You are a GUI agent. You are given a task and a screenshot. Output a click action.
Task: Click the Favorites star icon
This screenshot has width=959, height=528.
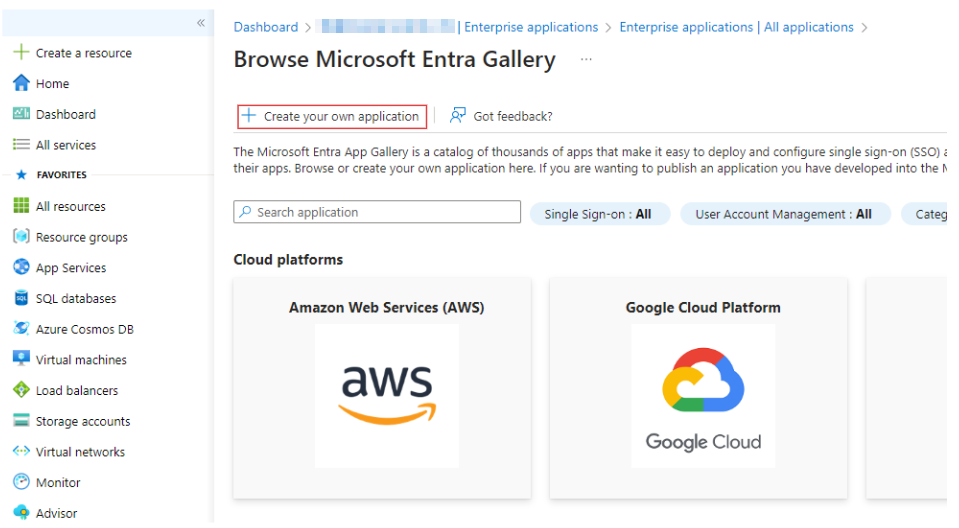21,175
